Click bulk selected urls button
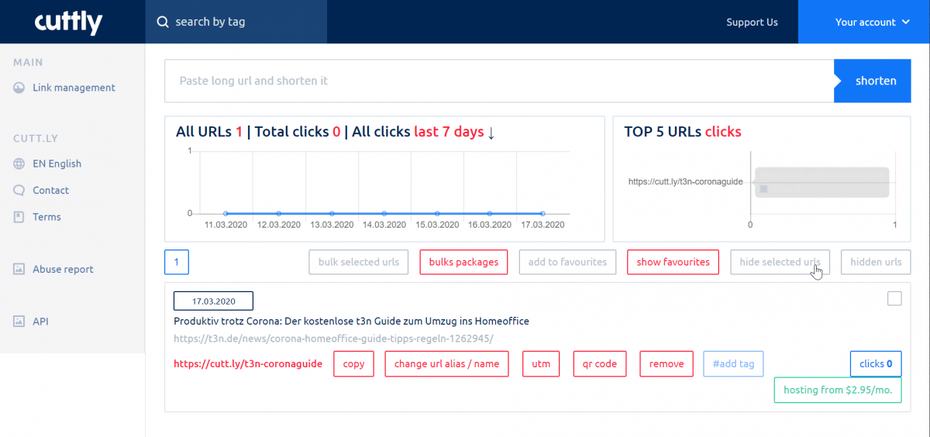This screenshot has height=437, width=930. tap(358, 262)
